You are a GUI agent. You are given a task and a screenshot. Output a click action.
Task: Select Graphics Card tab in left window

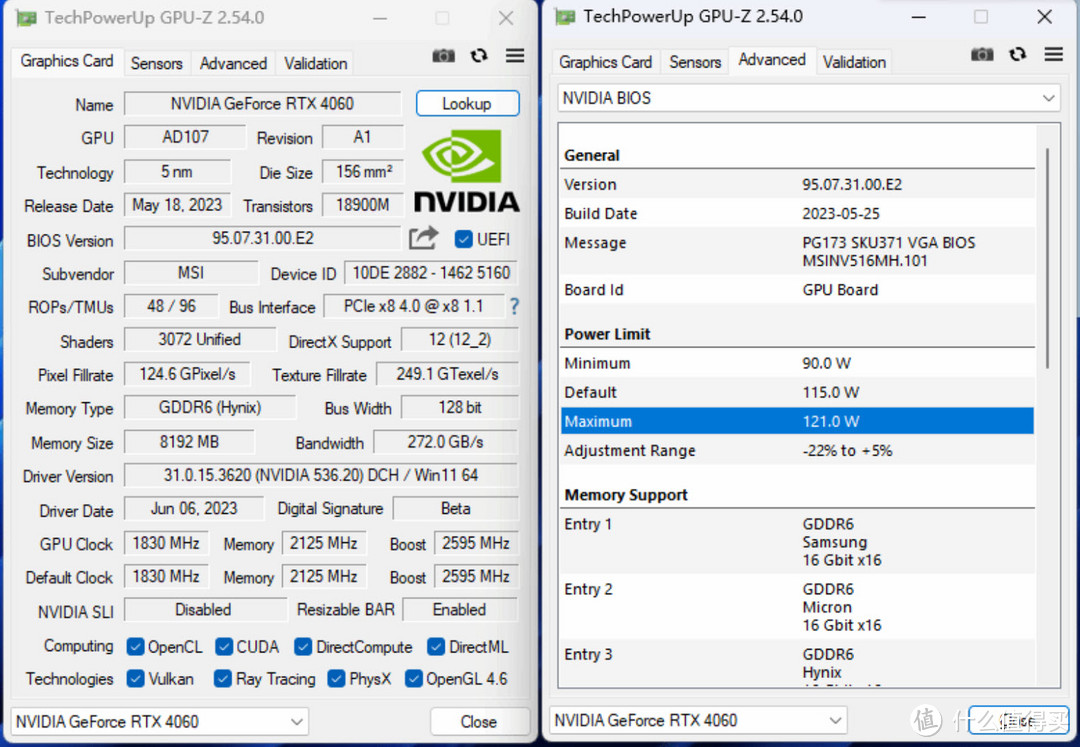(x=67, y=61)
